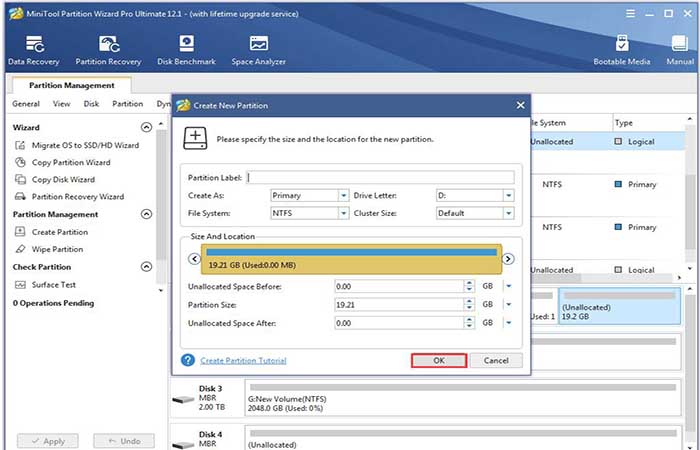Select the Unallocated block on Disk 4
The width and height of the screenshot is (700, 450).
pos(462,438)
